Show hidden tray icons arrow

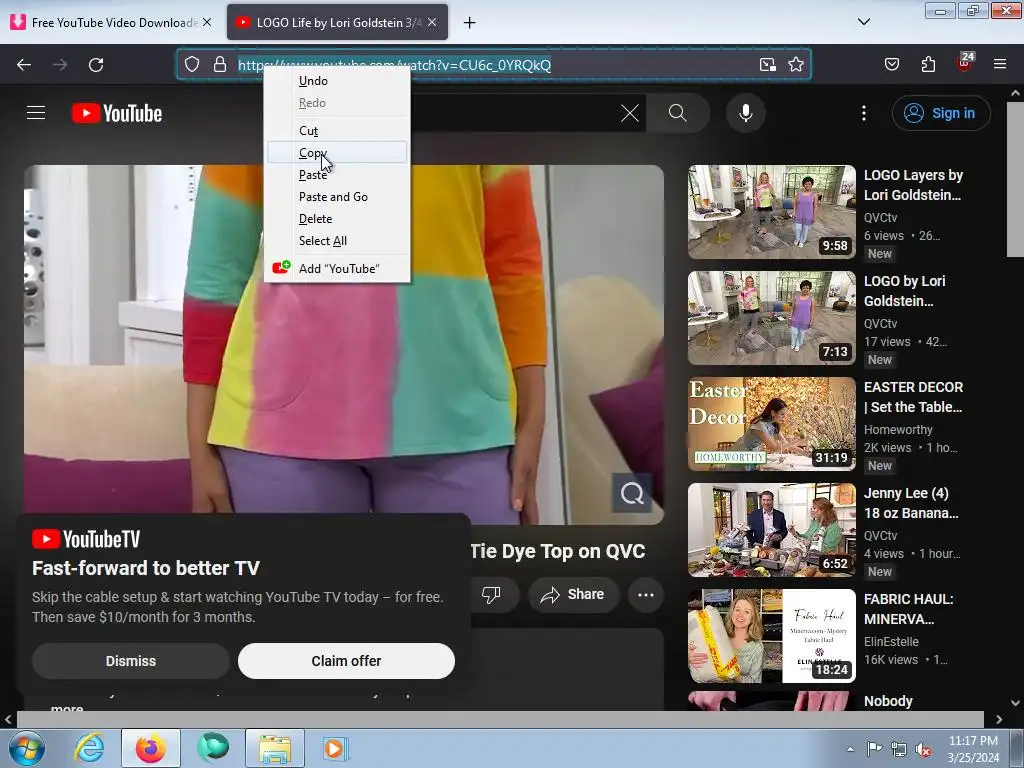tap(850, 749)
